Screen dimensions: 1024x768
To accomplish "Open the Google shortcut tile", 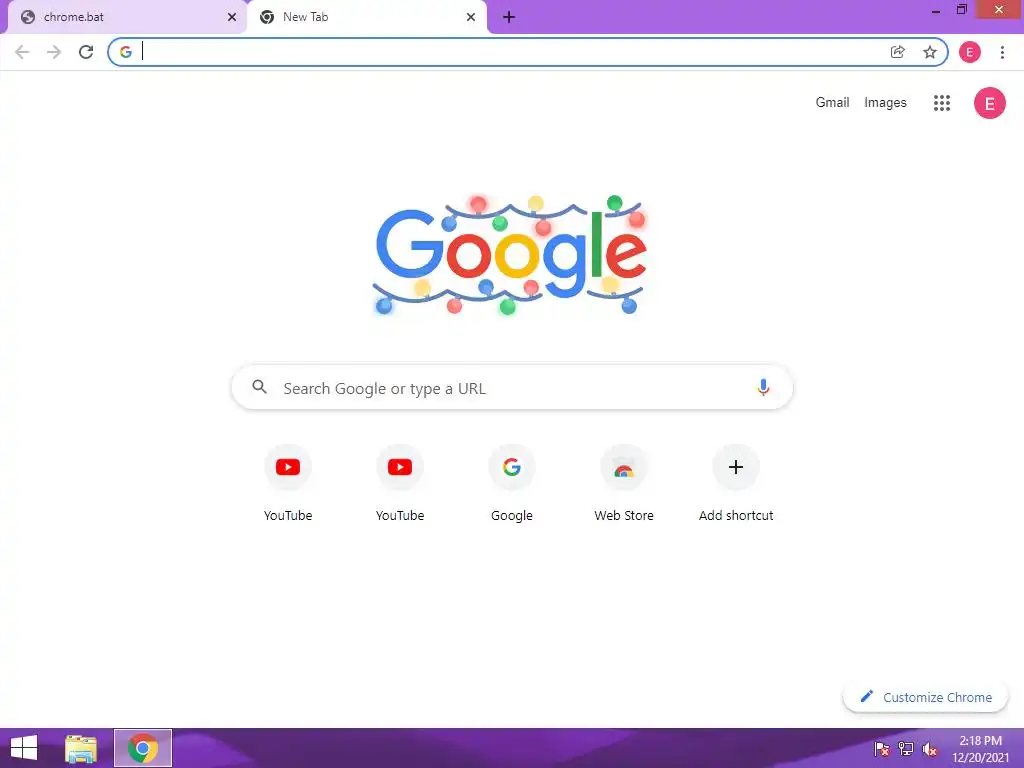I will tap(512, 483).
